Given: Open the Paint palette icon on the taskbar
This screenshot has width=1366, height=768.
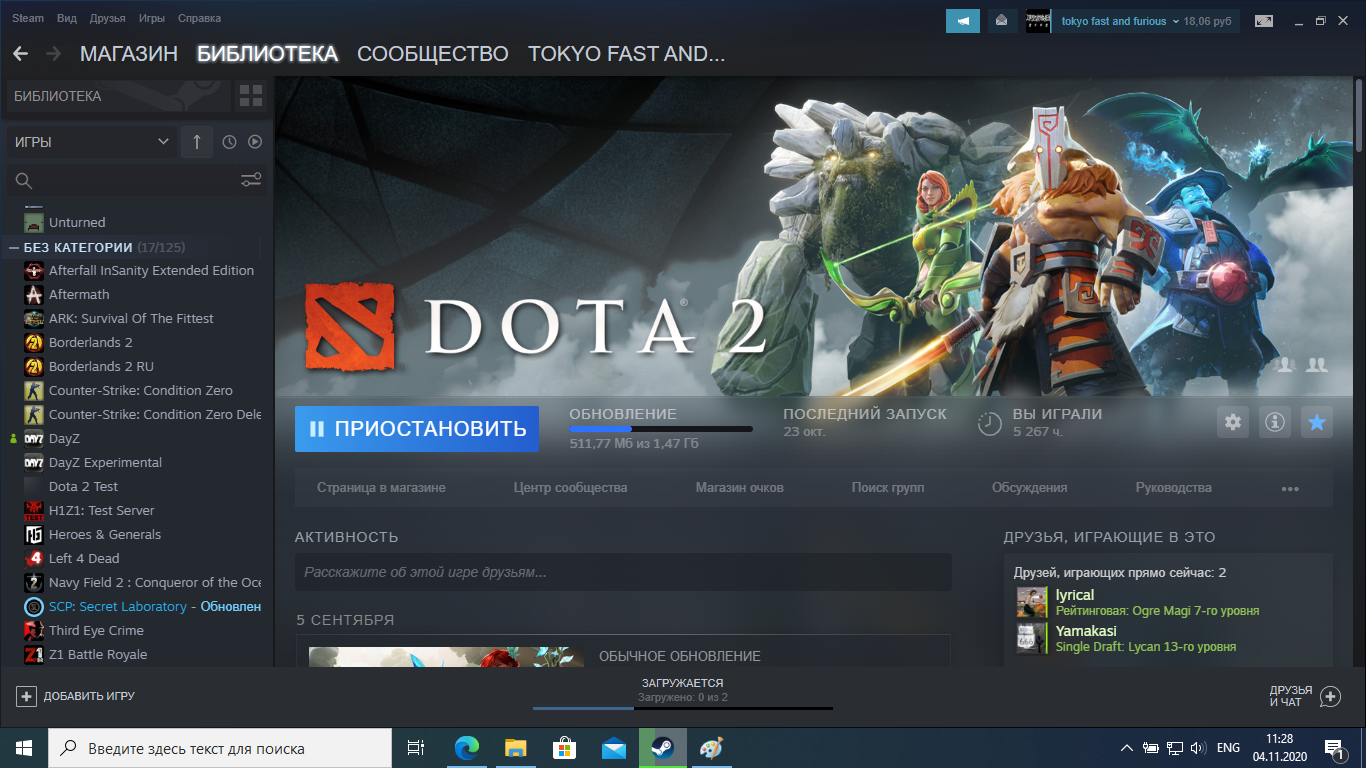Looking at the screenshot, I should [711, 748].
